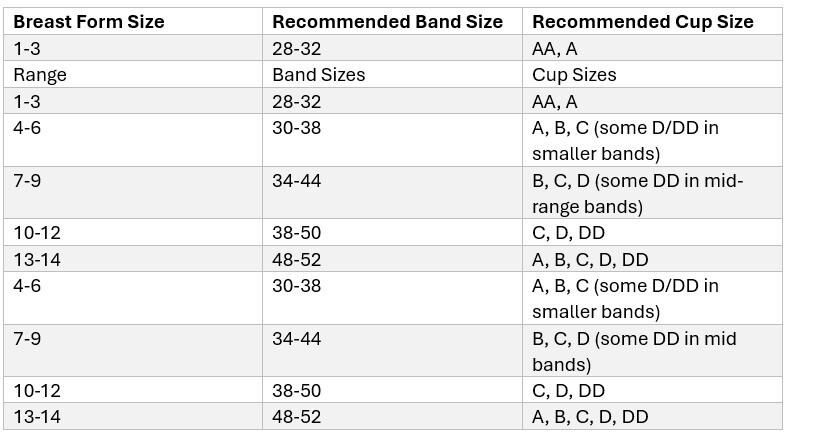Select the '28-32' cell below 'Band Sizes'

point(392,101)
